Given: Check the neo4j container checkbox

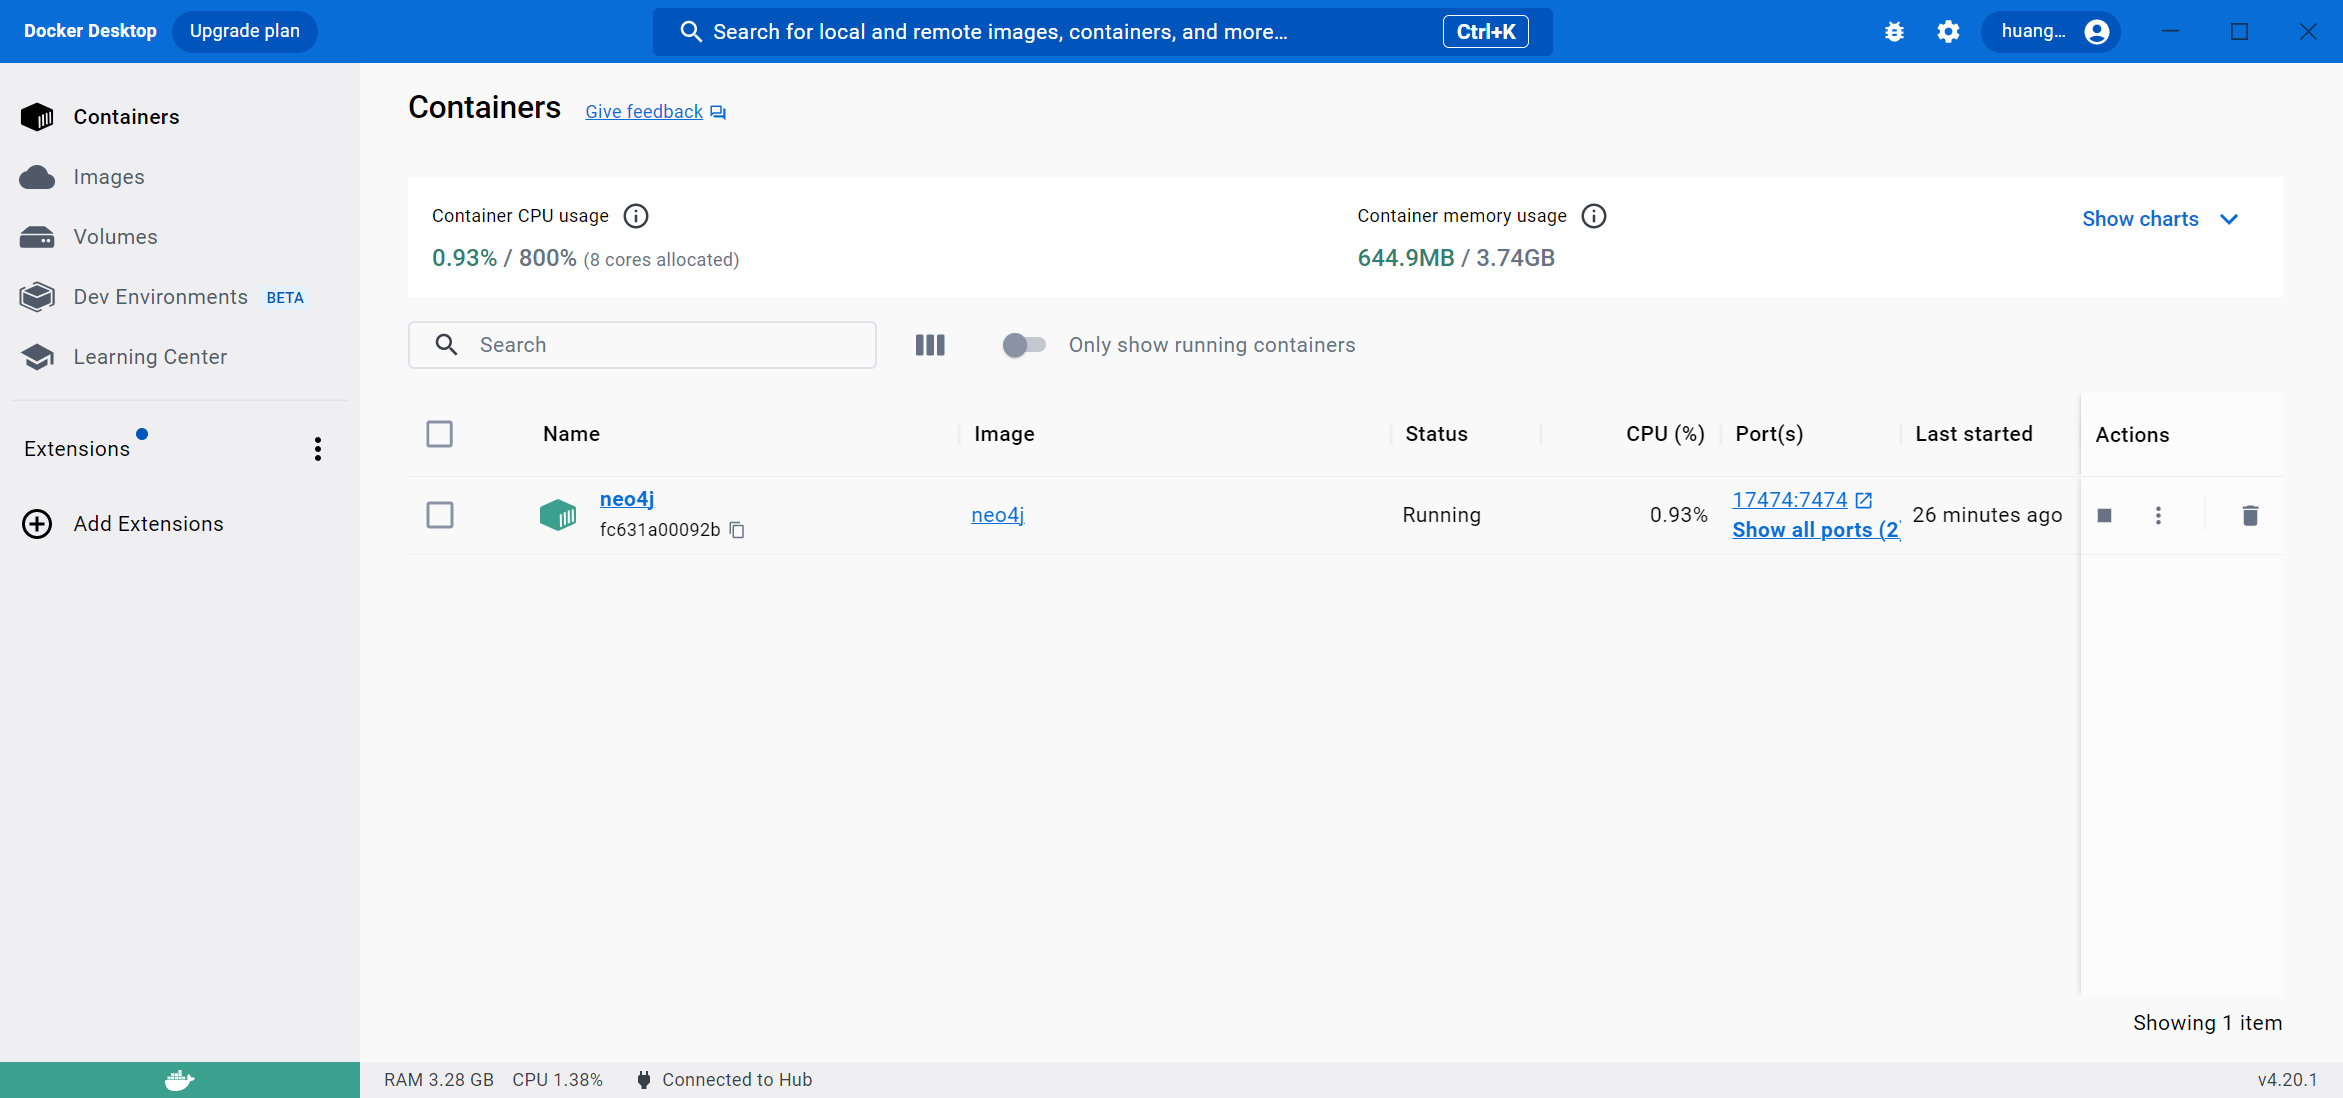Looking at the screenshot, I should coord(440,515).
